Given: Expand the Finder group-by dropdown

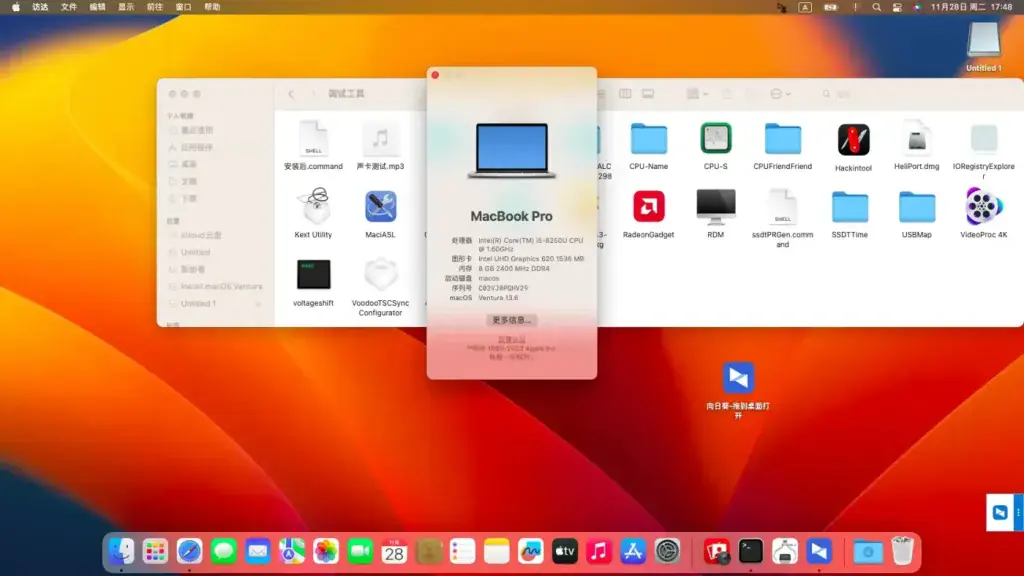Looking at the screenshot, I should (697, 94).
